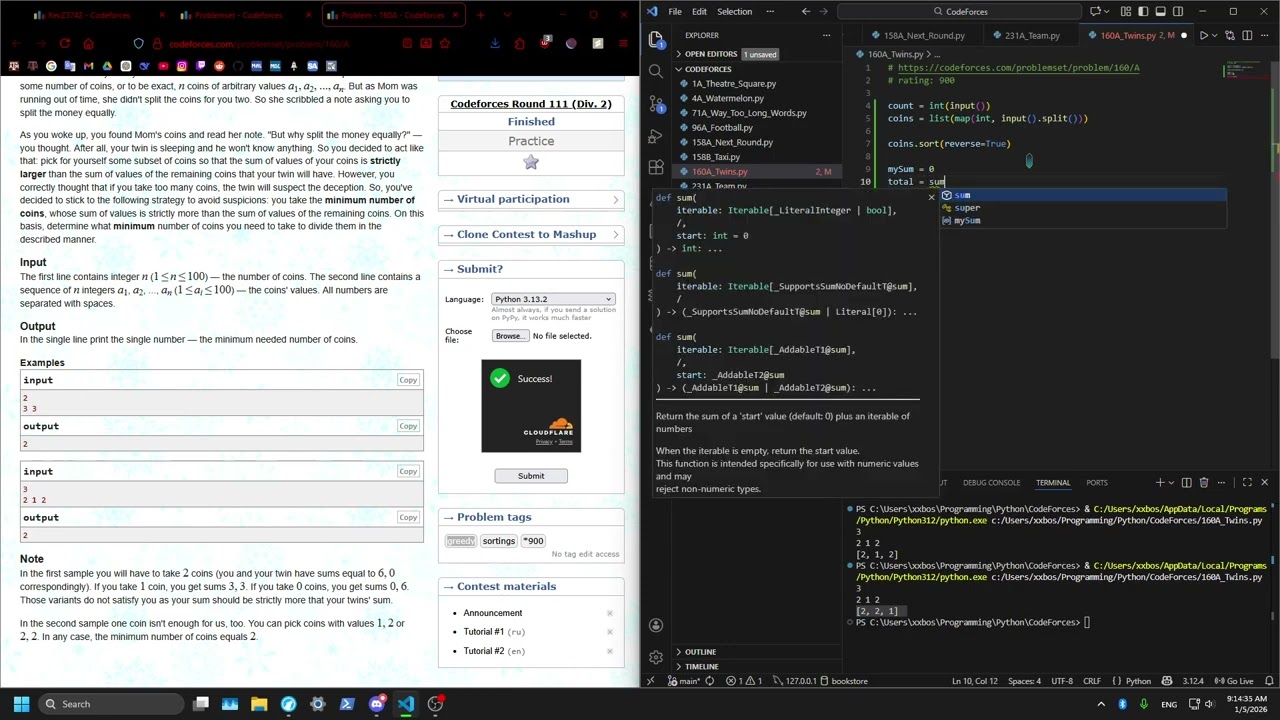This screenshot has height=720, width=1280.
Task: Open the Selection menu in VS Code
Action: [734, 11]
